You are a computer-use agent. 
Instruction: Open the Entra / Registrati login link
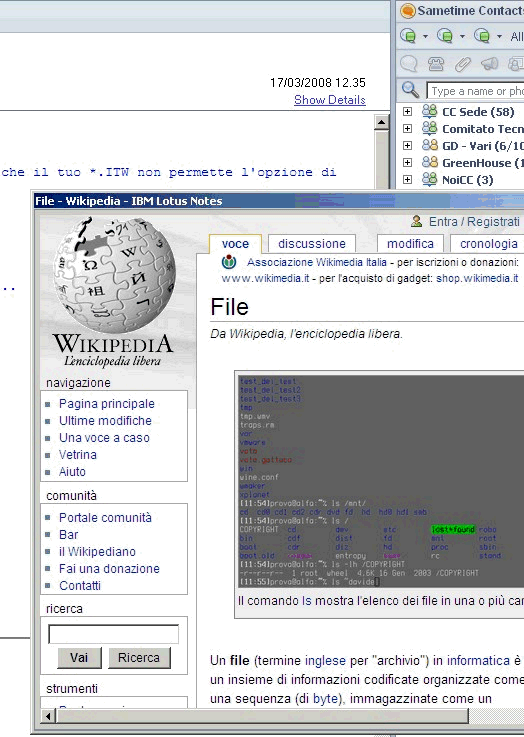coord(474,221)
